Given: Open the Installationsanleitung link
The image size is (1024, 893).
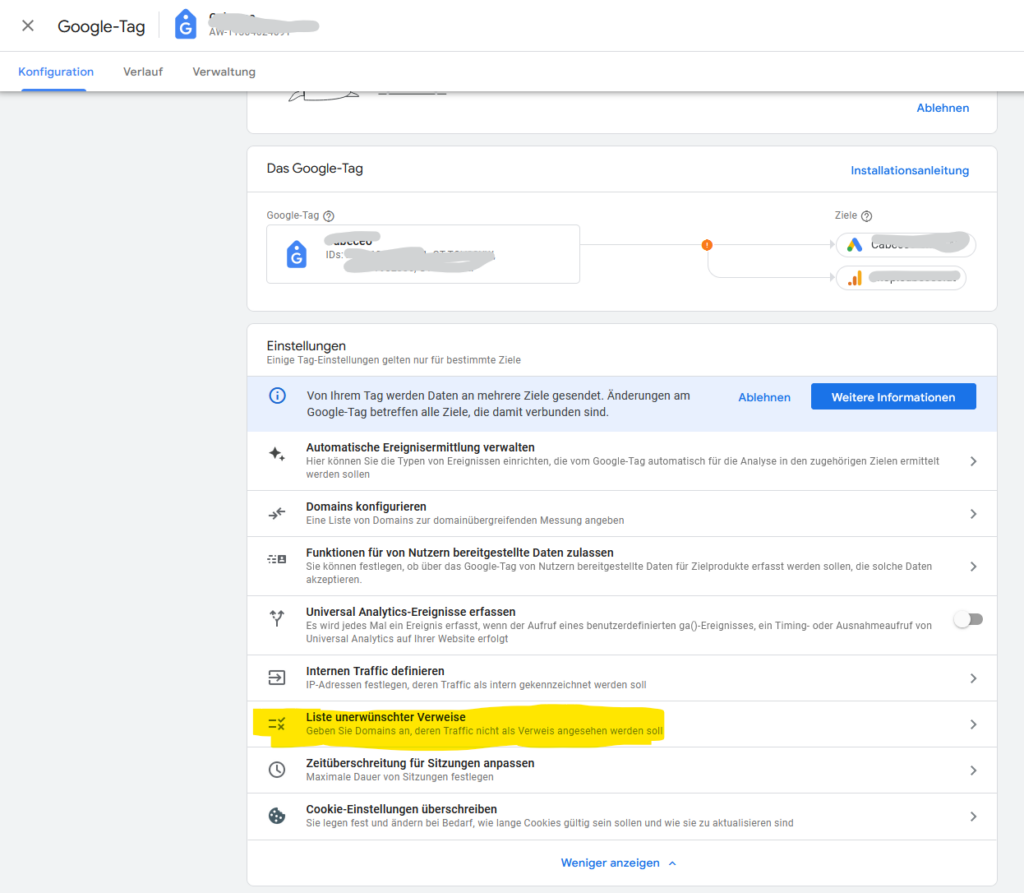Looking at the screenshot, I should (x=909, y=170).
